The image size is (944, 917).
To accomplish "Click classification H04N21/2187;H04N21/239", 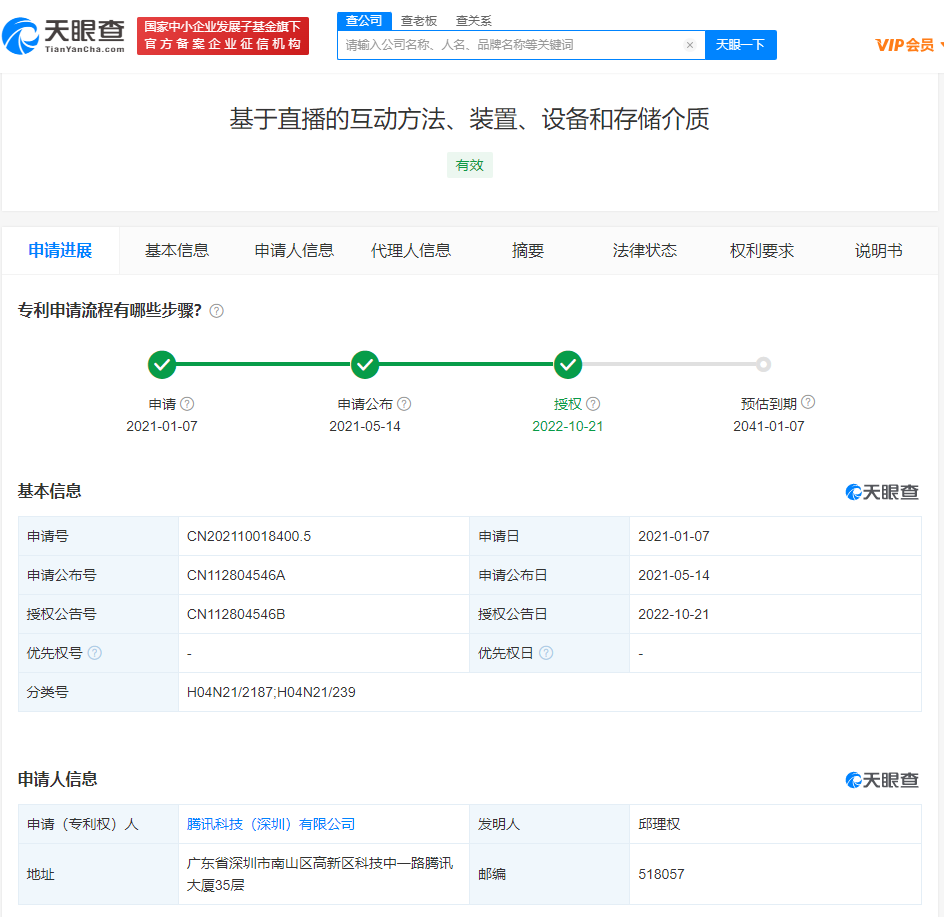I will pos(271,692).
